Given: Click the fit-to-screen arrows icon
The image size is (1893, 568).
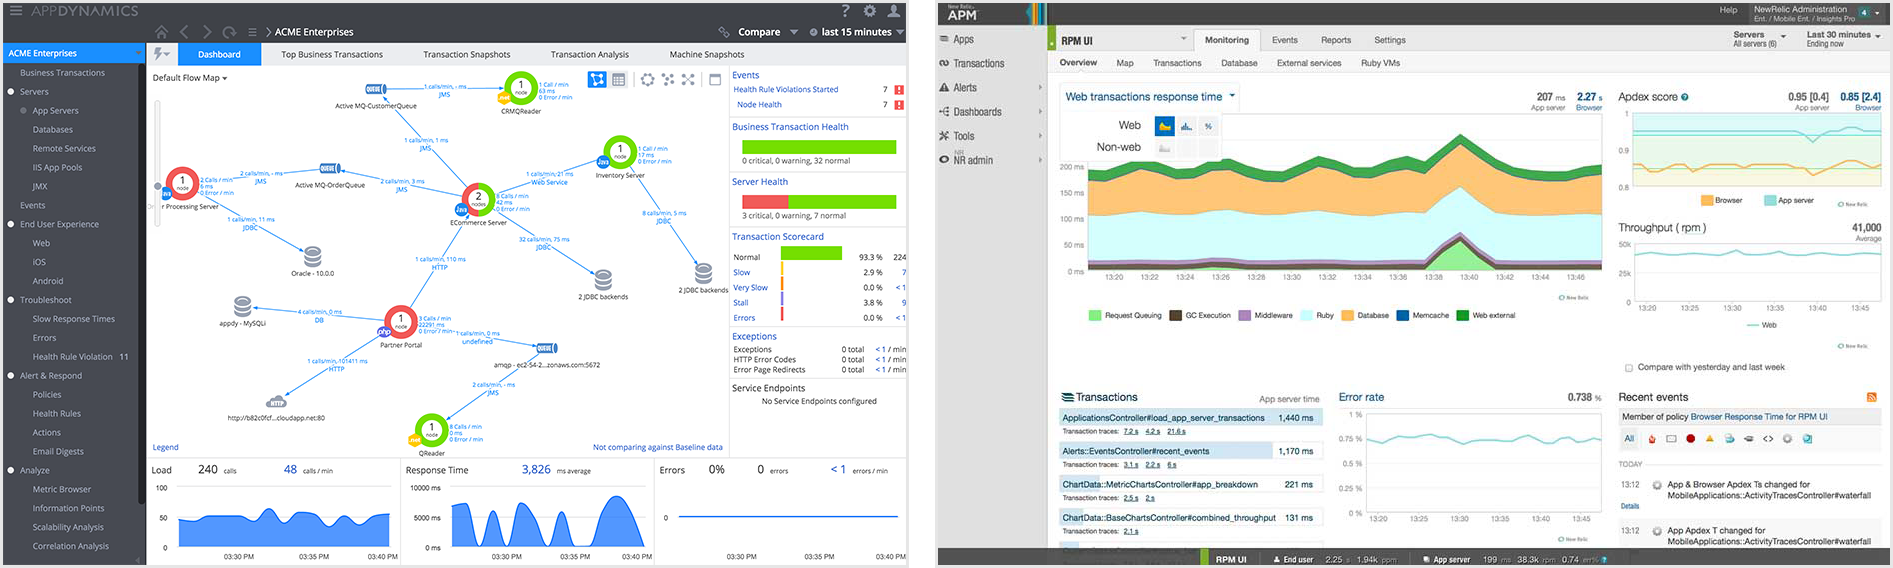Looking at the screenshot, I should tap(688, 79).
